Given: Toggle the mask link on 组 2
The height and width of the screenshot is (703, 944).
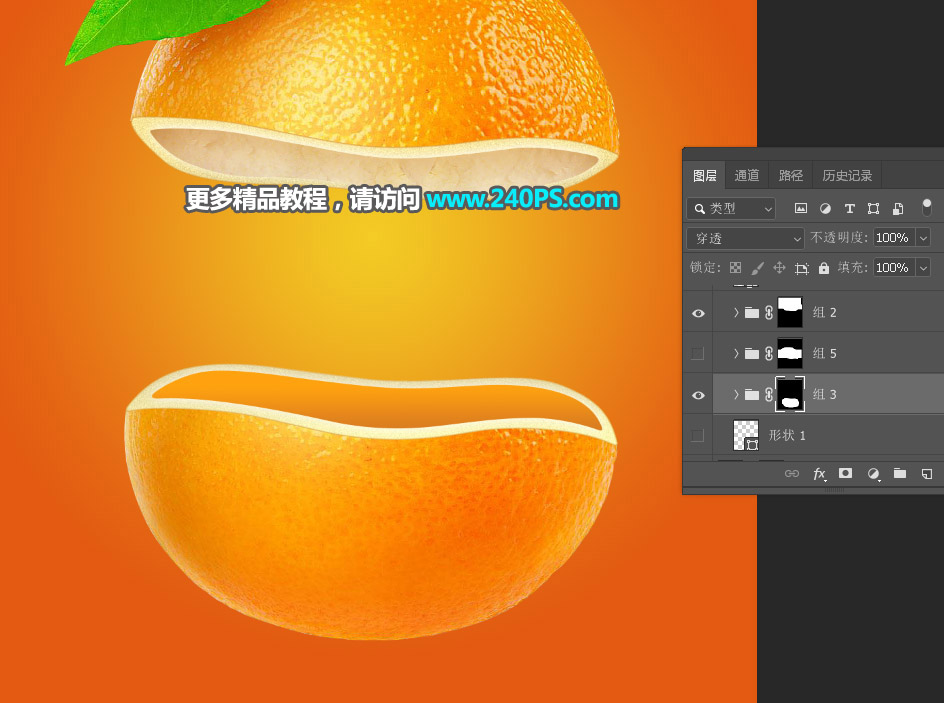Looking at the screenshot, I should click(769, 312).
